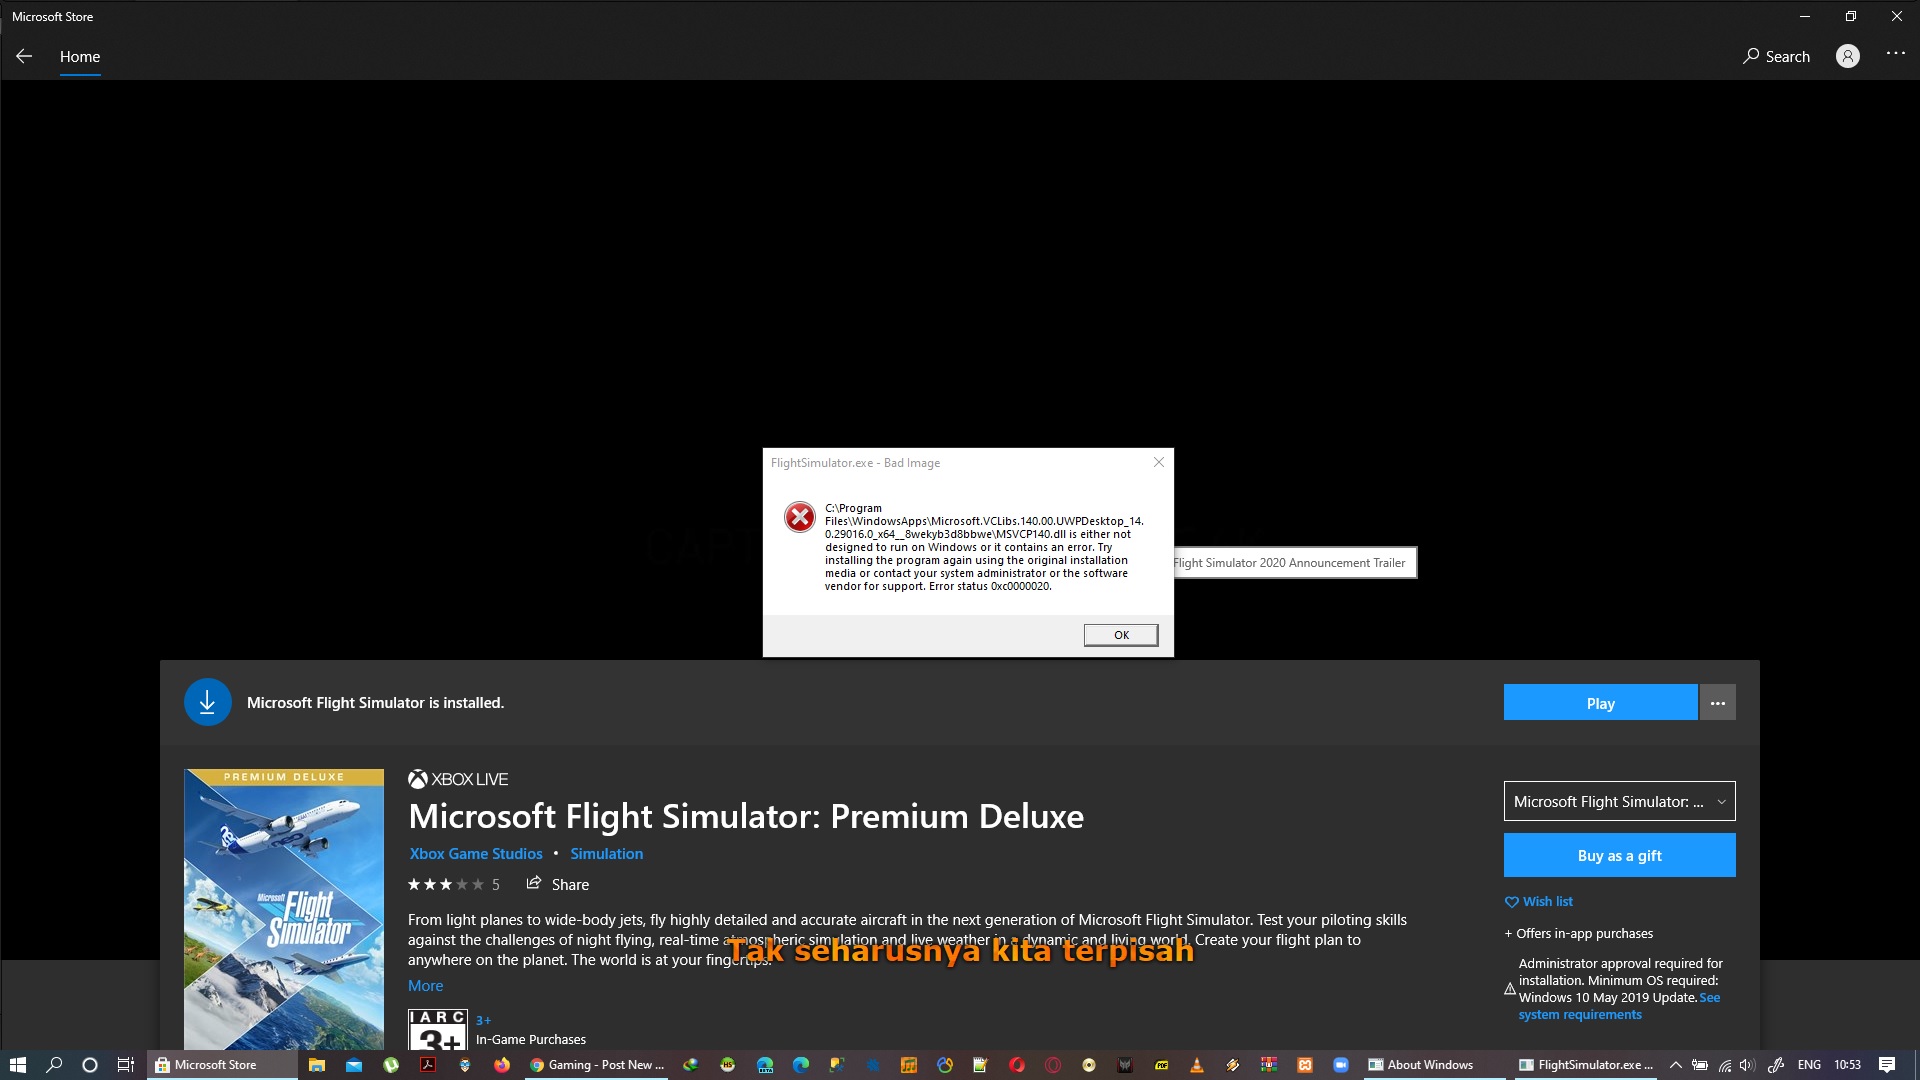Open the Action Center notifications icon
Screen dimensions: 1920x1080
coord(1887,1065)
